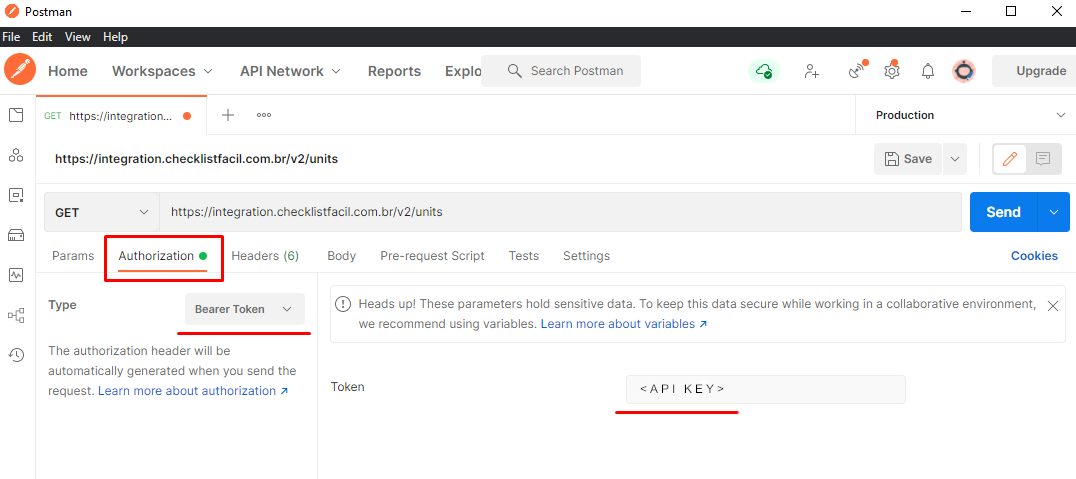Open the File menu
This screenshot has width=1076, height=479.
pos(11,37)
